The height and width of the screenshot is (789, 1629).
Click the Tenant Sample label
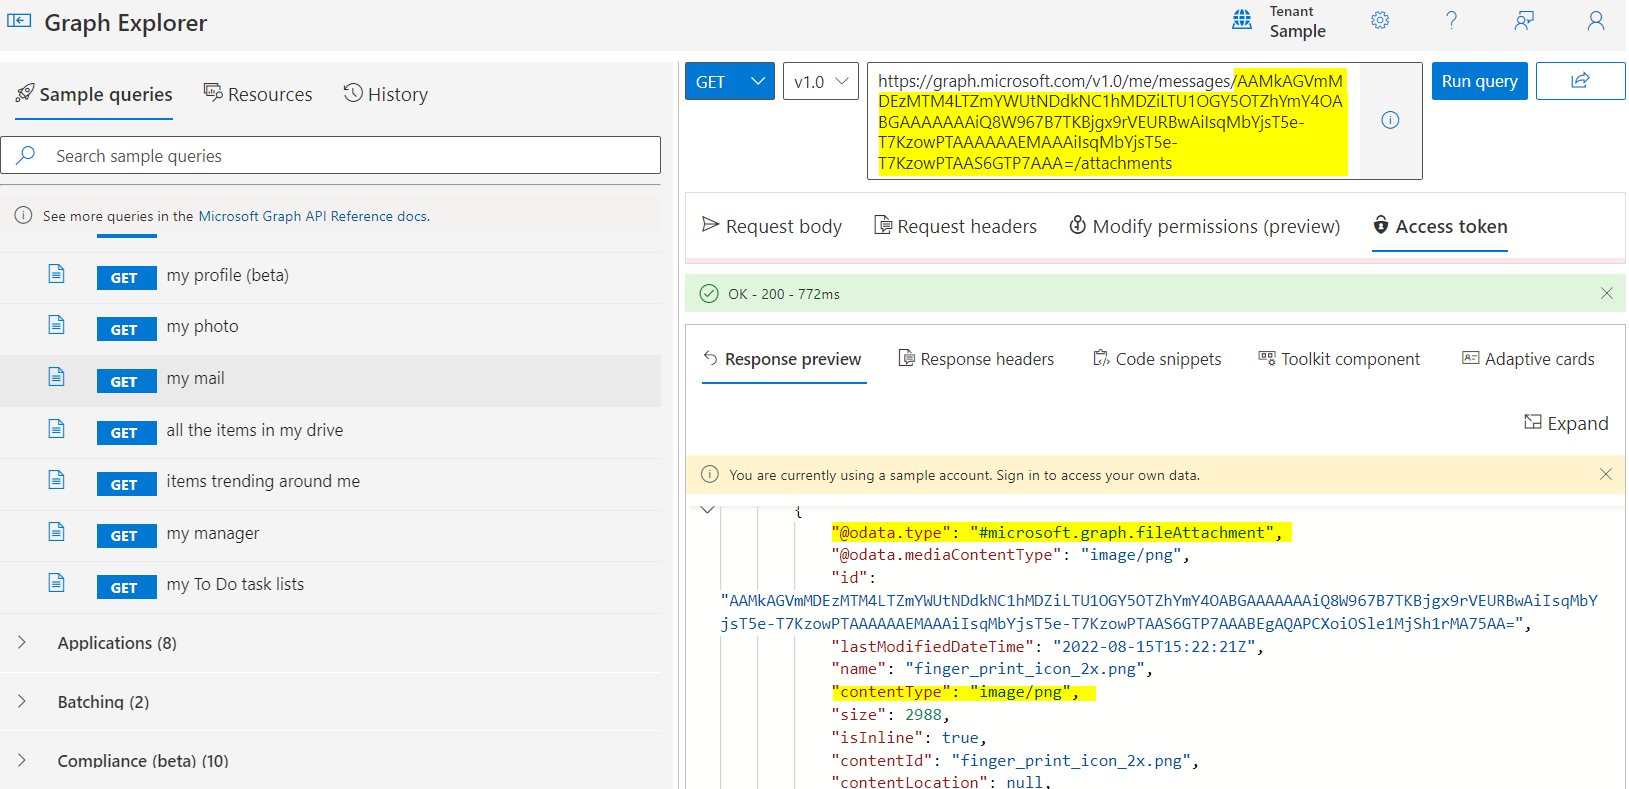coord(1297,21)
